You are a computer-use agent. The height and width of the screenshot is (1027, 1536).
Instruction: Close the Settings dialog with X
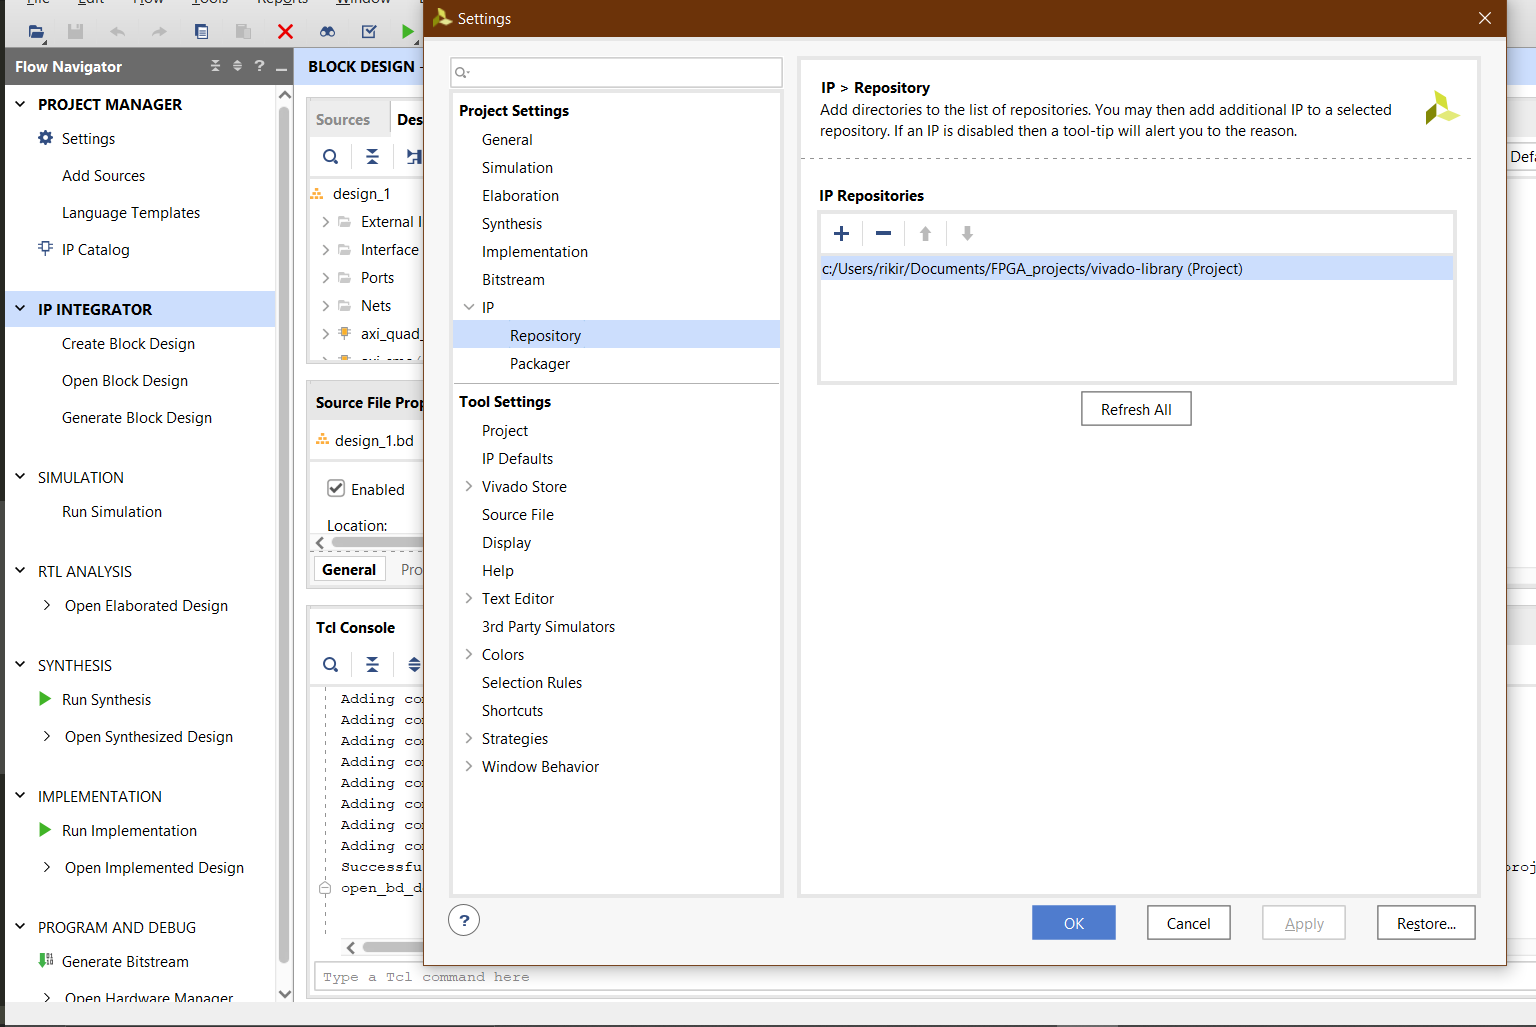point(1485,18)
